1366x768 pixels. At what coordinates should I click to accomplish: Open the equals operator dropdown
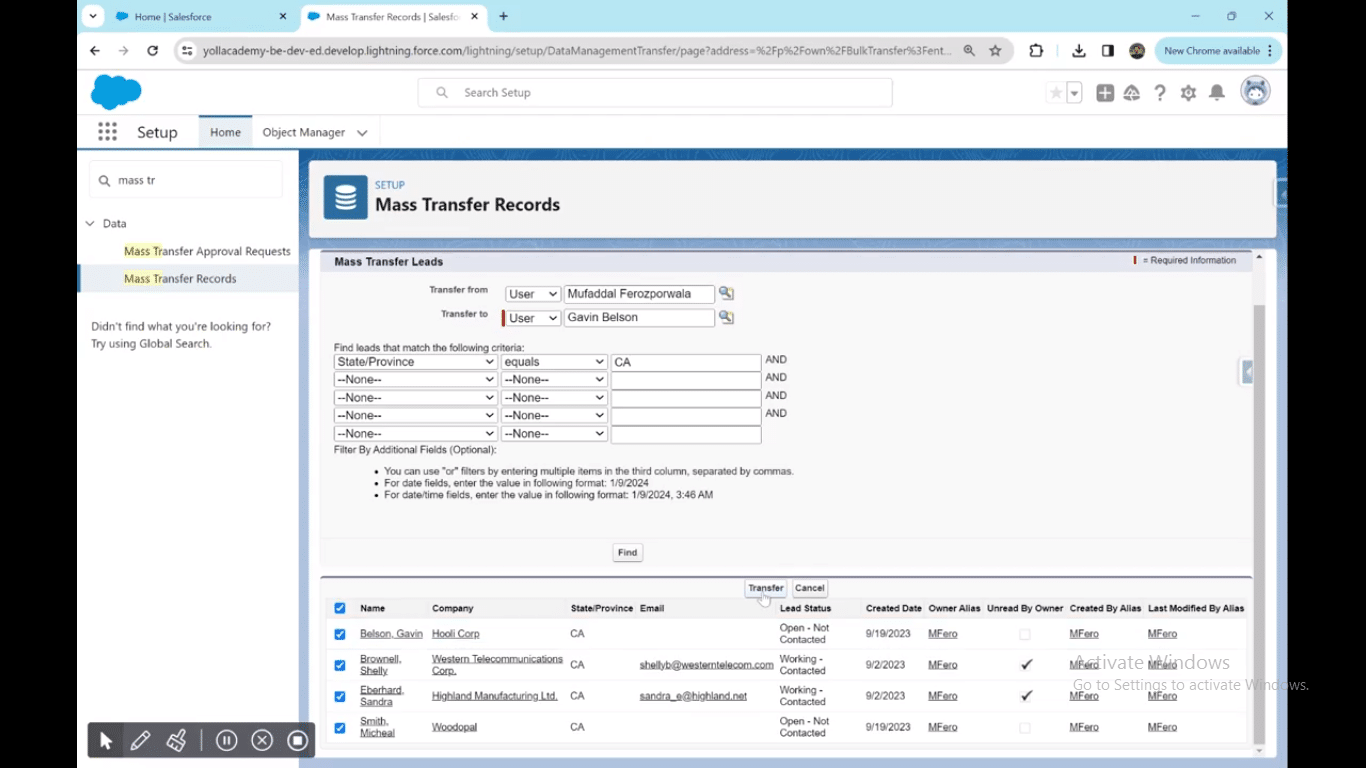click(x=554, y=362)
